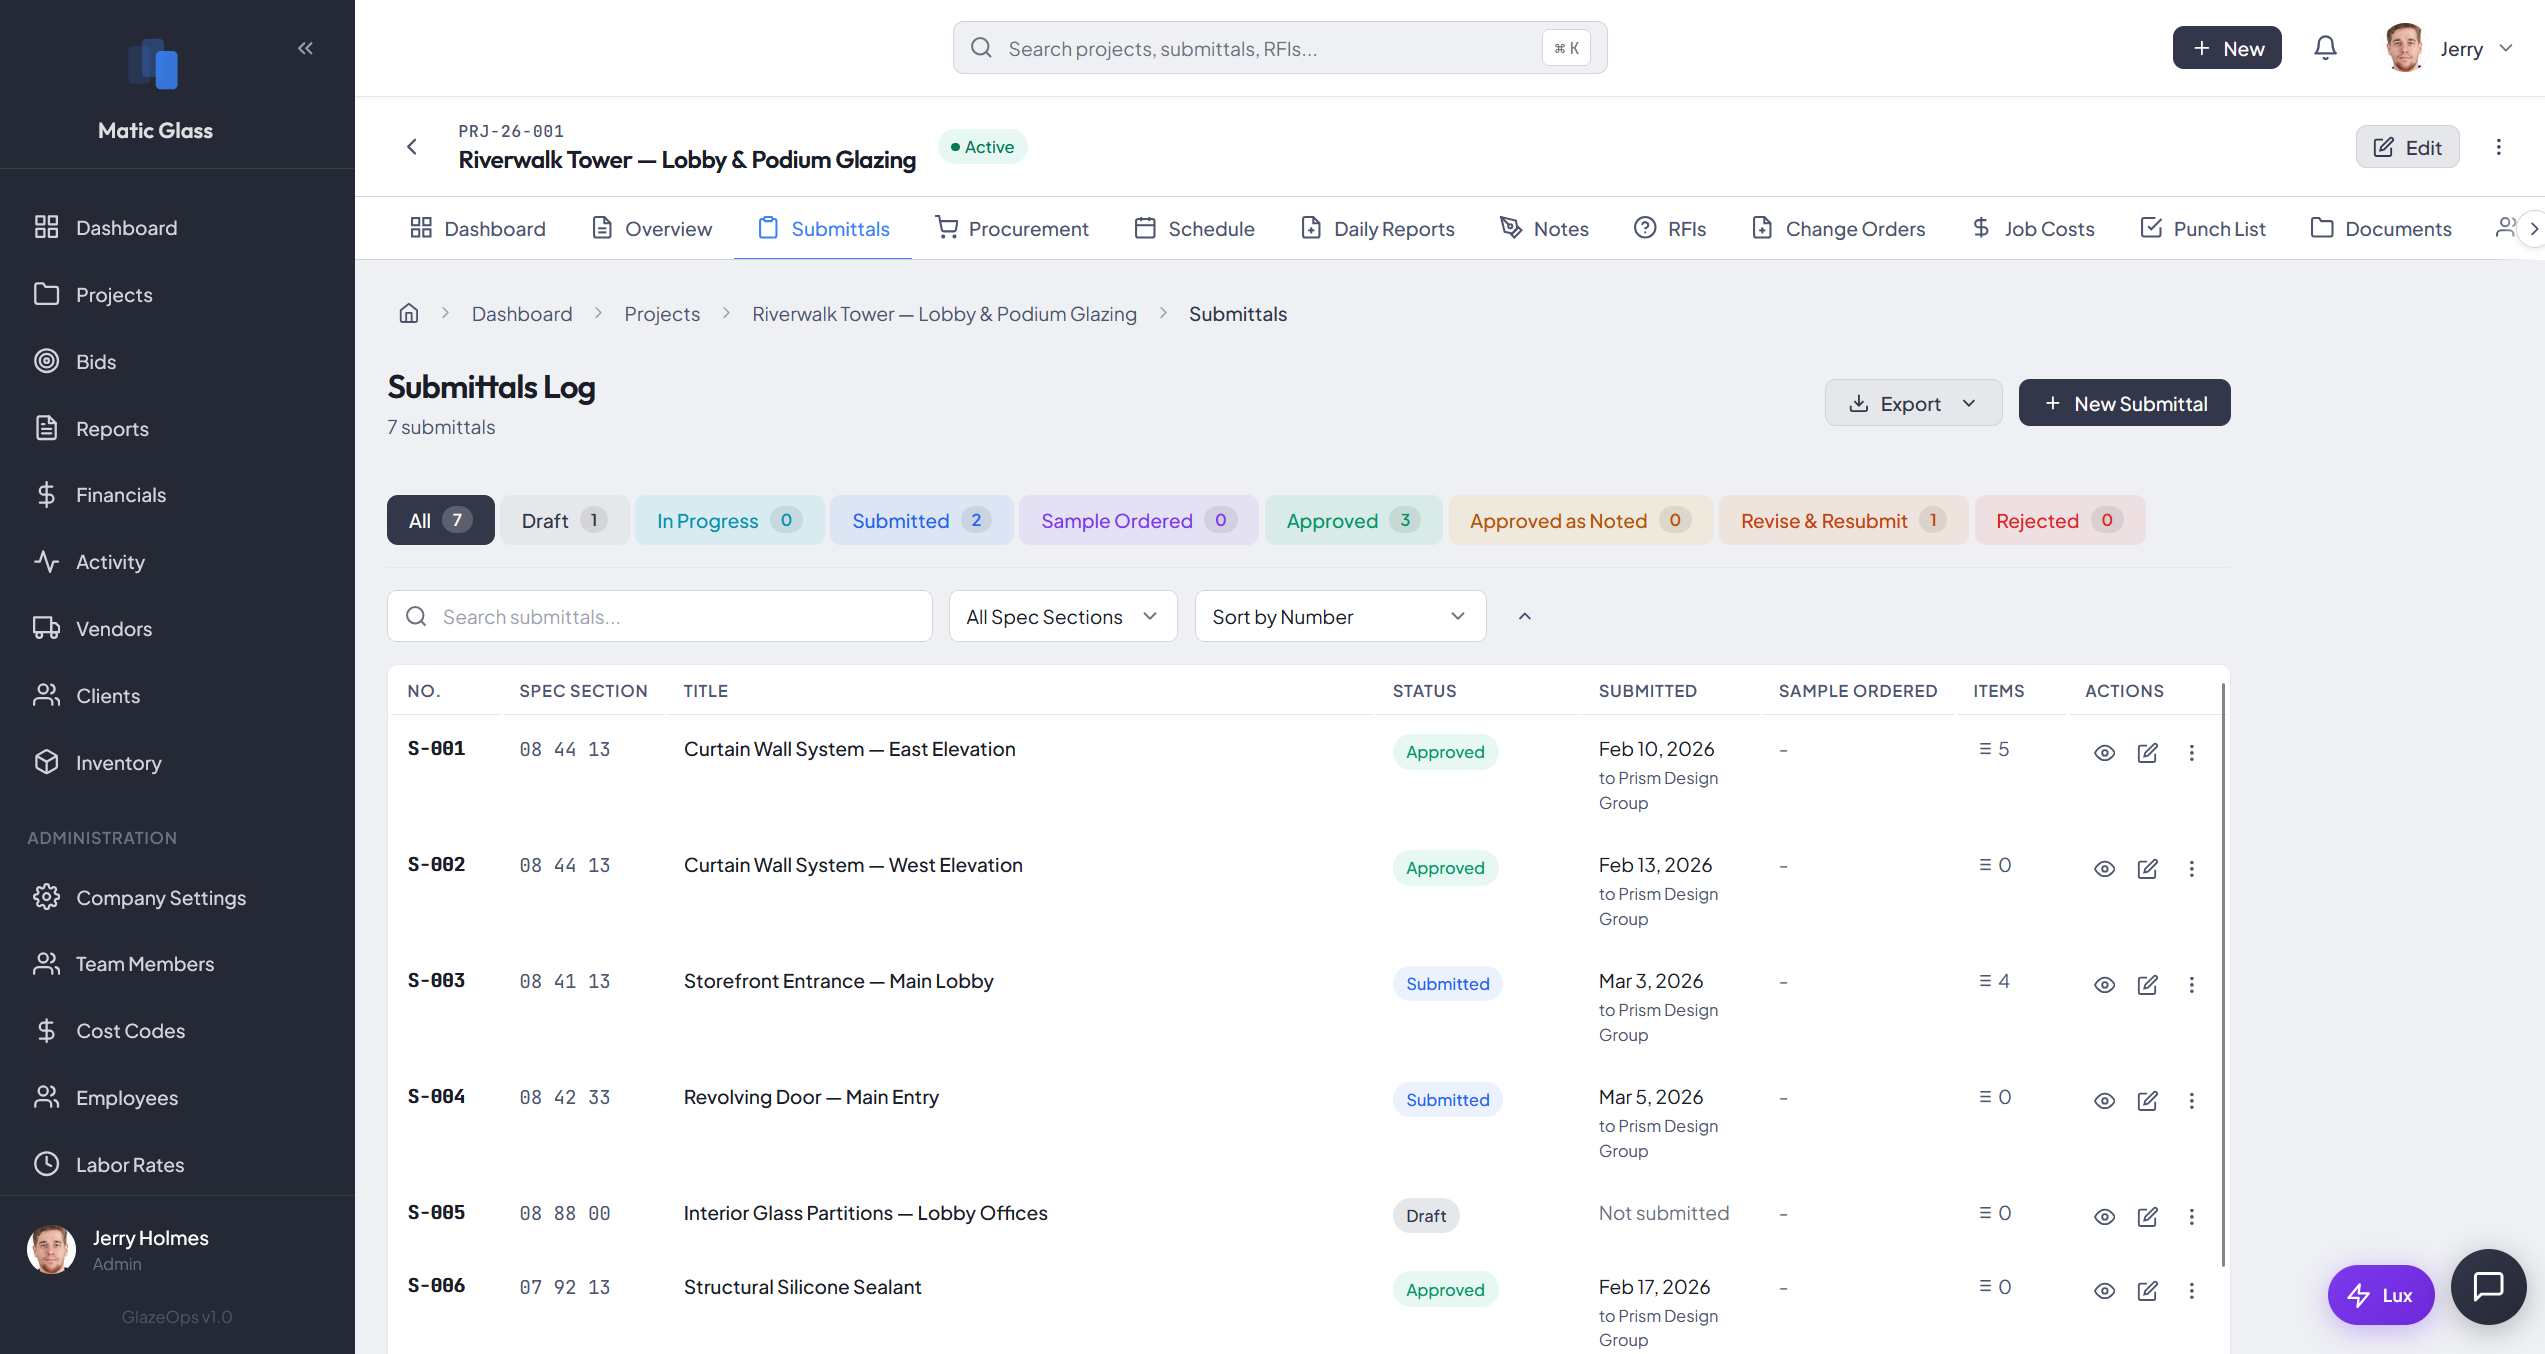Open the RFIs tab

(x=1670, y=228)
